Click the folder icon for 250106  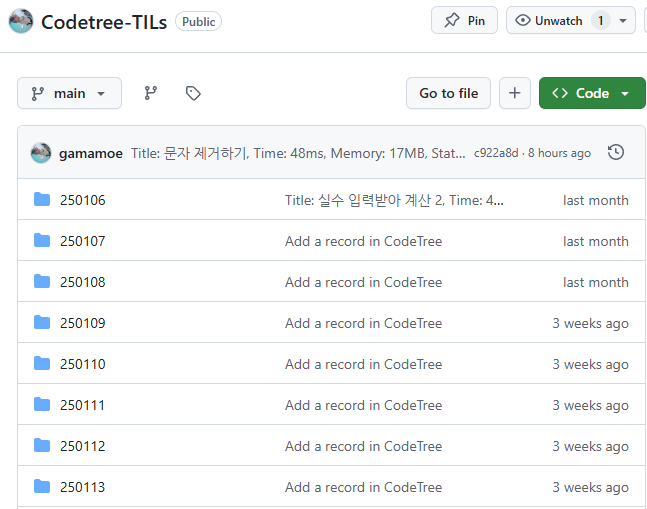pyautogui.click(x=42, y=199)
